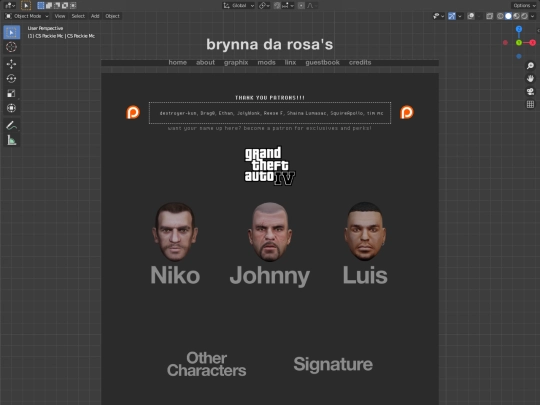Select the Rotate tool
This screenshot has width=540, height=405.
(x=11, y=79)
